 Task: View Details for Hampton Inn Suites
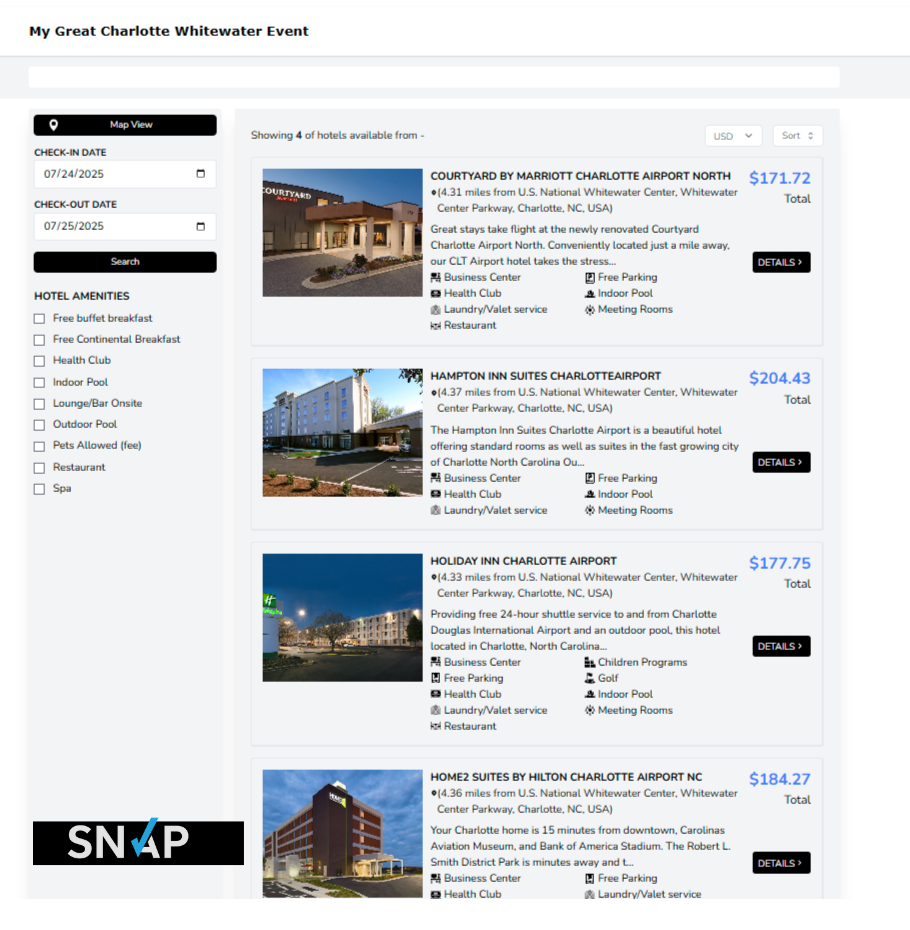781,462
